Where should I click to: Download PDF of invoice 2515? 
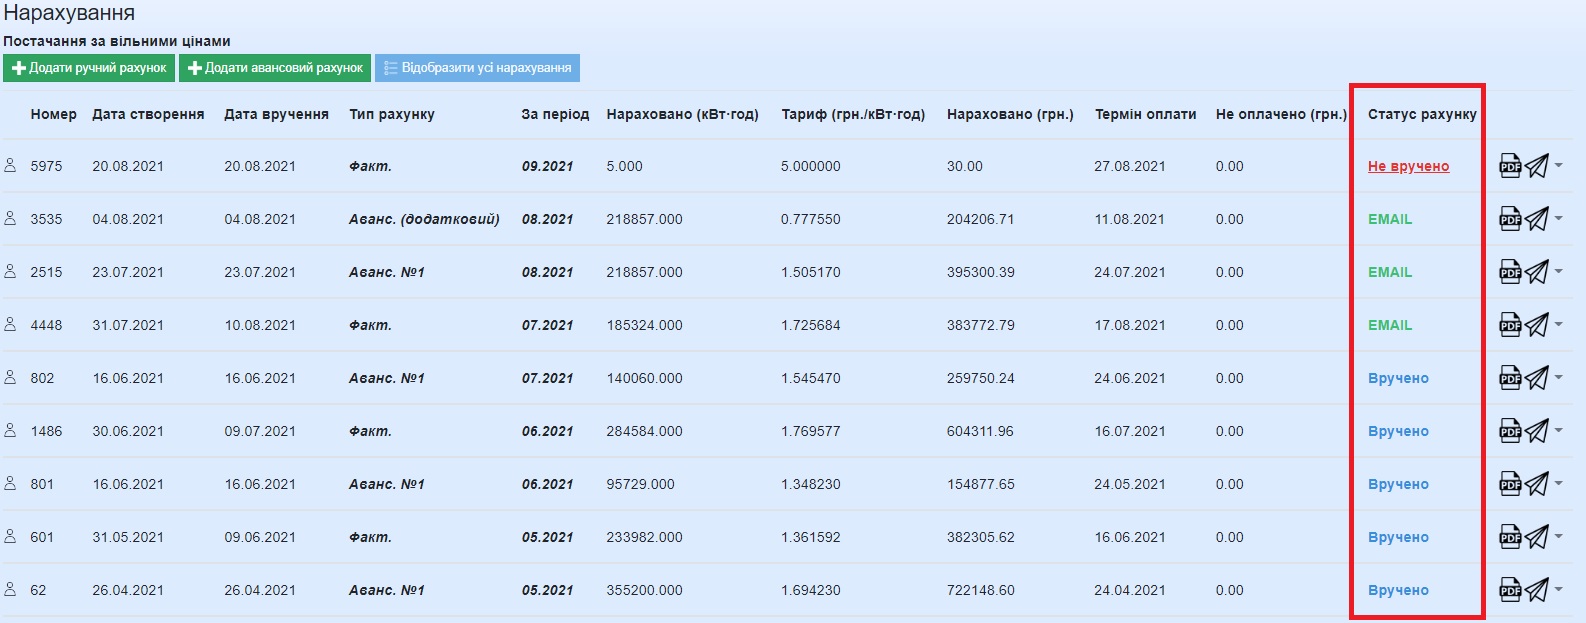pyautogui.click(x=1509, y=272)
